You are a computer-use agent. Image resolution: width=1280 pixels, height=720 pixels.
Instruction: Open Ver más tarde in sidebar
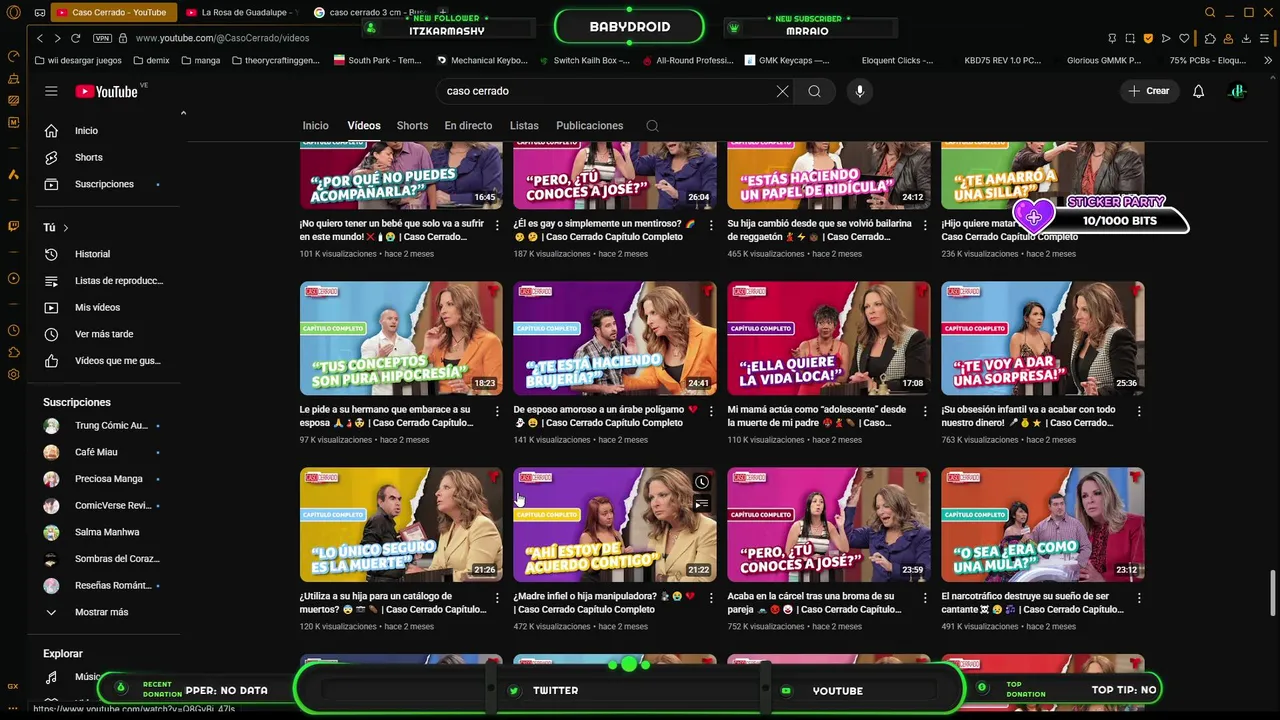pos(104,334)
